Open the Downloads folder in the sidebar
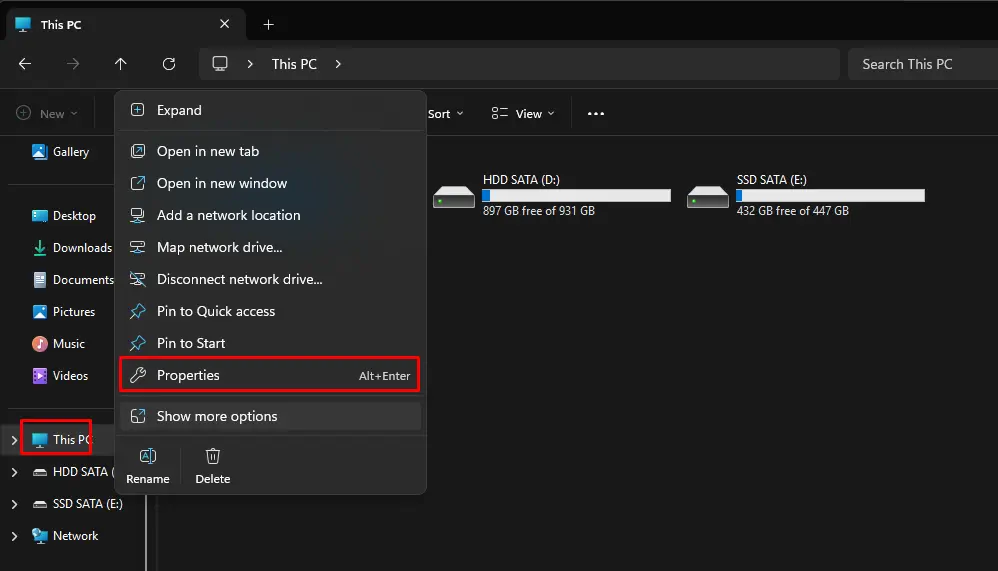998x571 pixels. tap(72, 248)
